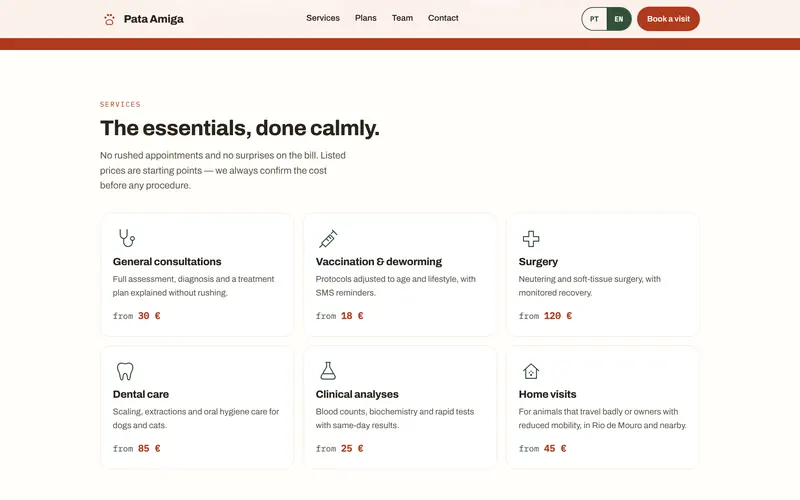Image resolution: width=800 pixels, height=500 pixels.
Task: Click the SERVICES section label
Action: click(120, 104)
